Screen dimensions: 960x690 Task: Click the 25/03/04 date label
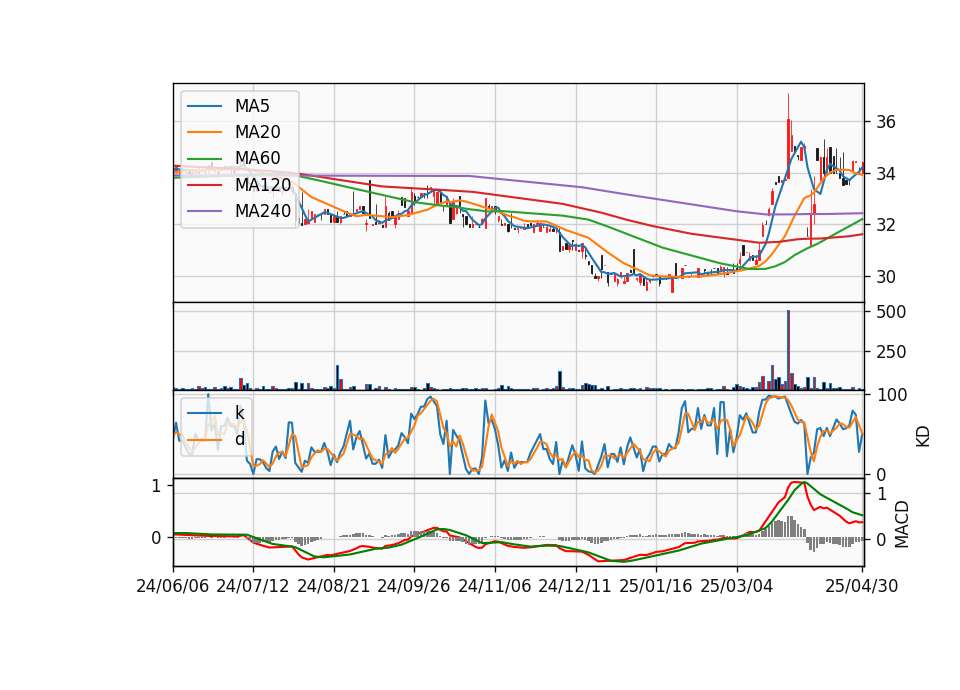(737, 586)
